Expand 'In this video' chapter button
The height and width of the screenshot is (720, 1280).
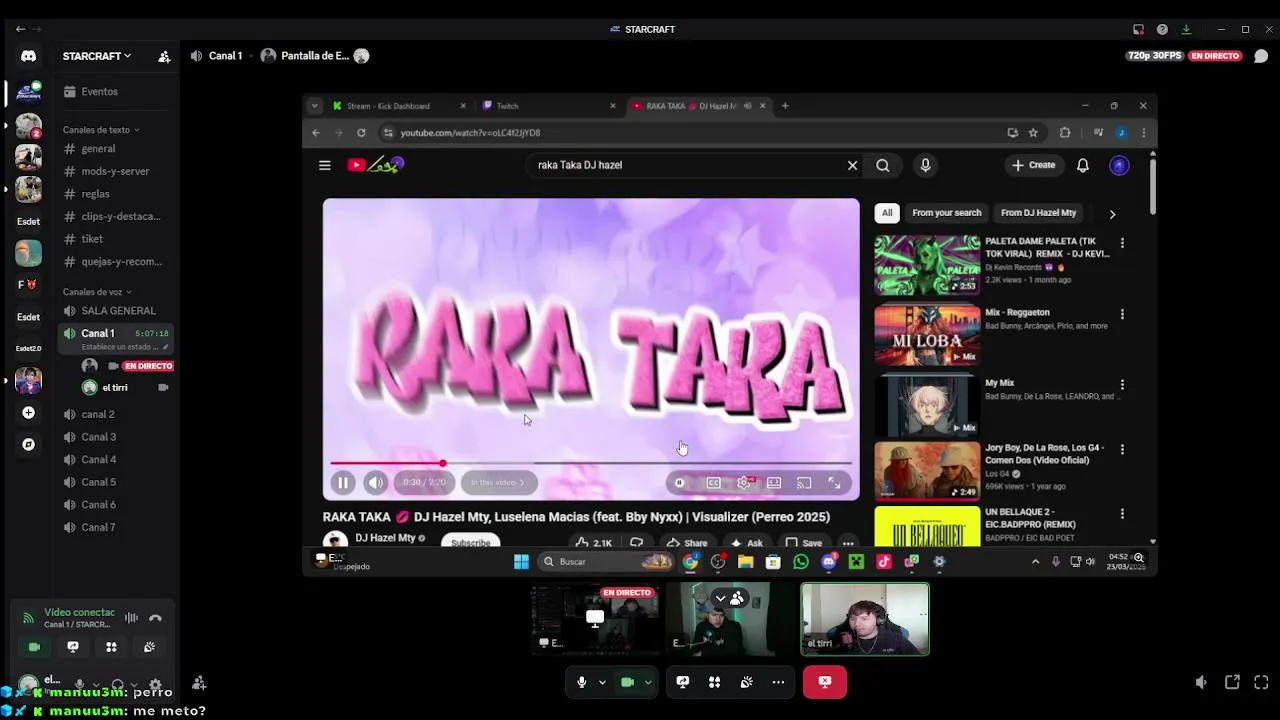(x=498, y=482)
